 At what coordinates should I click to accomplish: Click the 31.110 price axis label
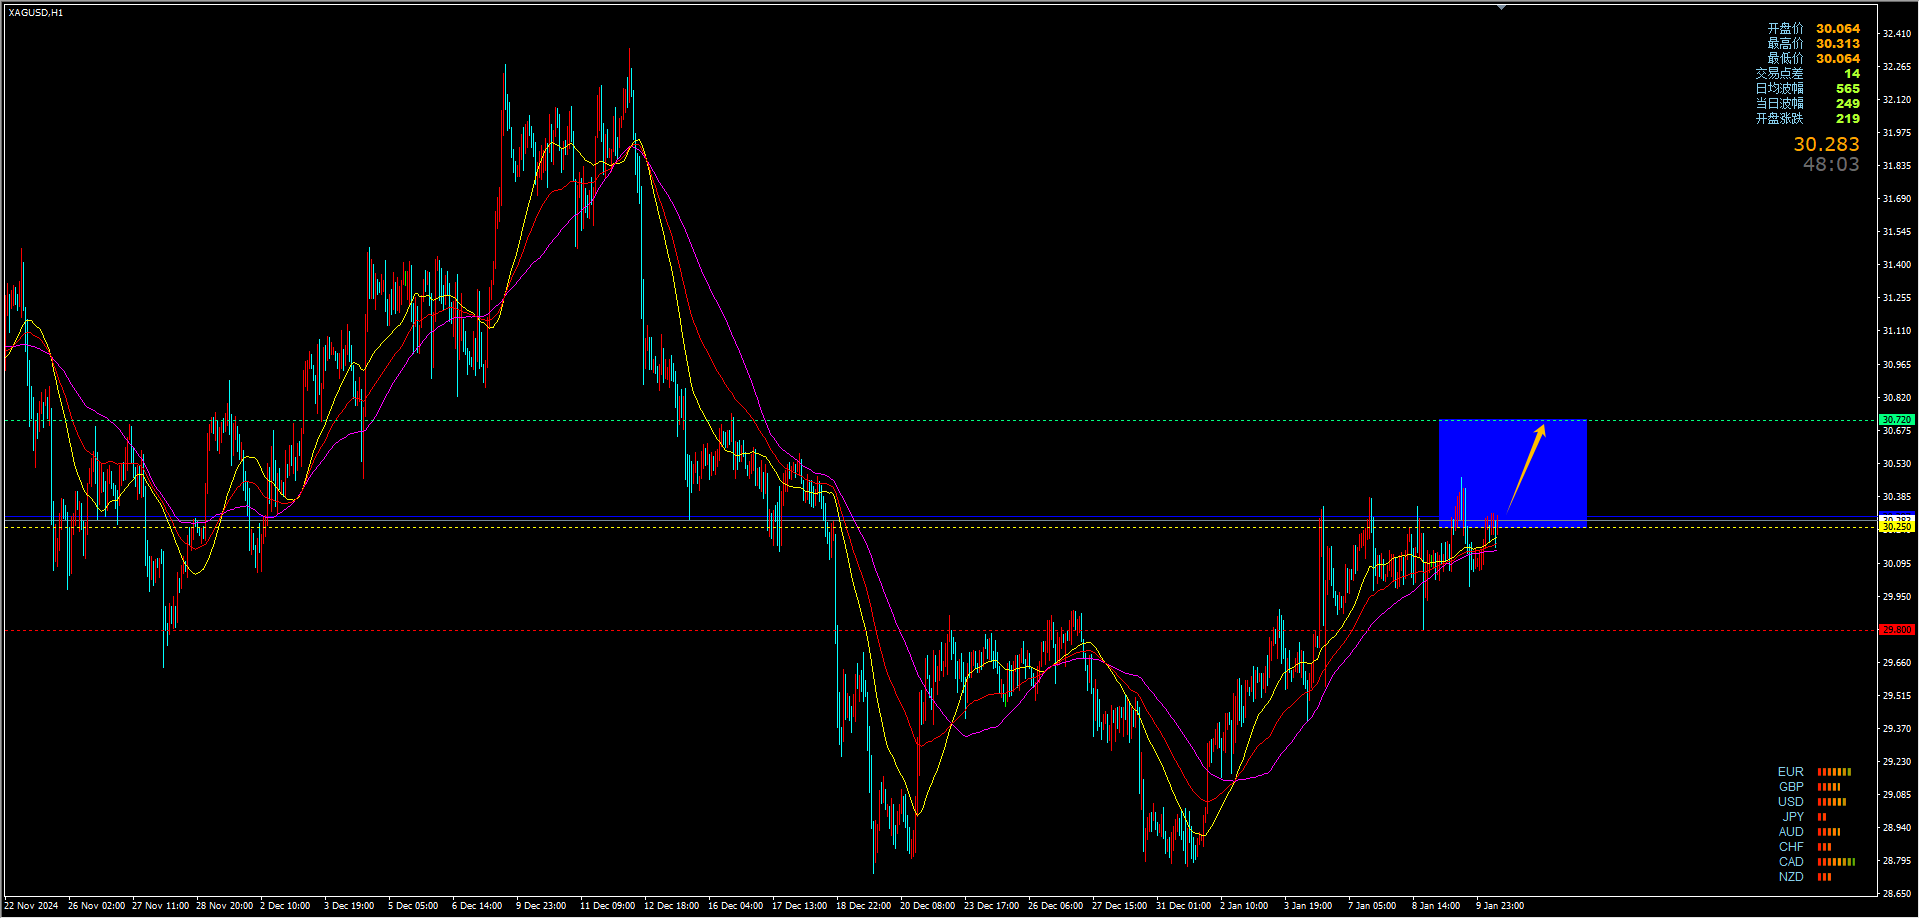(1897, 331)
